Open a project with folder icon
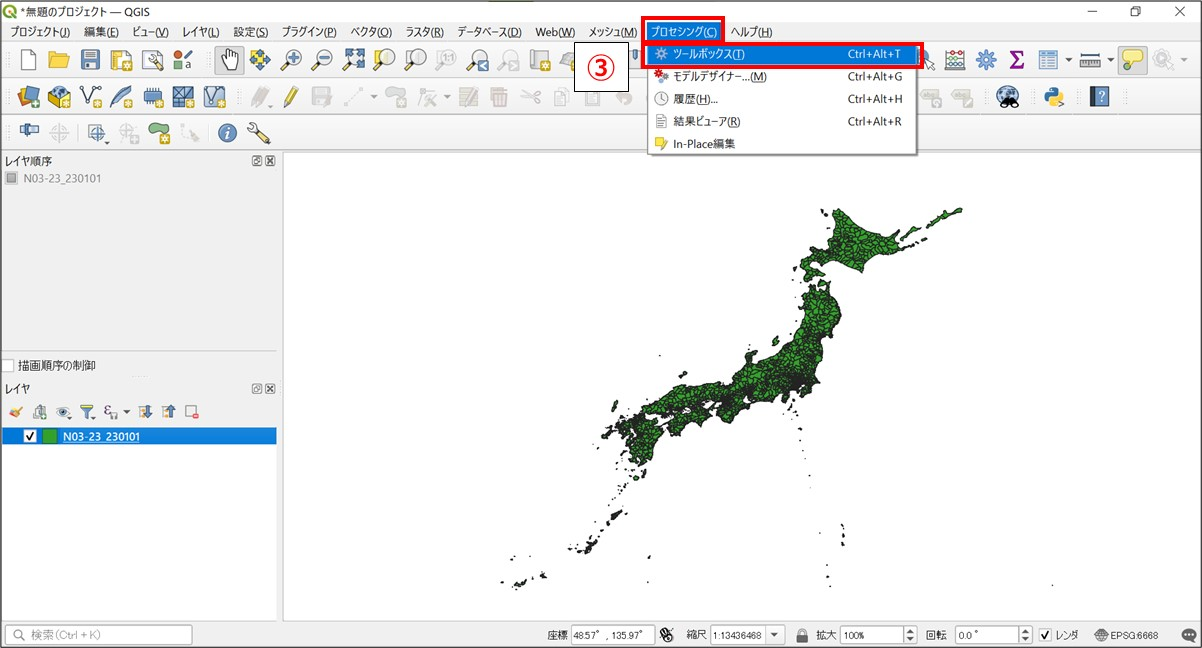The width and height of the screenshot is (1202, 648). point(59,59)
